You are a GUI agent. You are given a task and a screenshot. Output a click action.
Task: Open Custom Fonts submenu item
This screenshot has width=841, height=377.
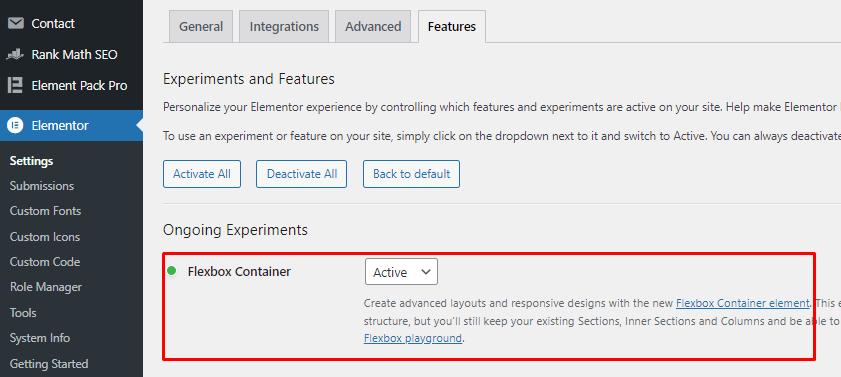[x=46, y=211]
